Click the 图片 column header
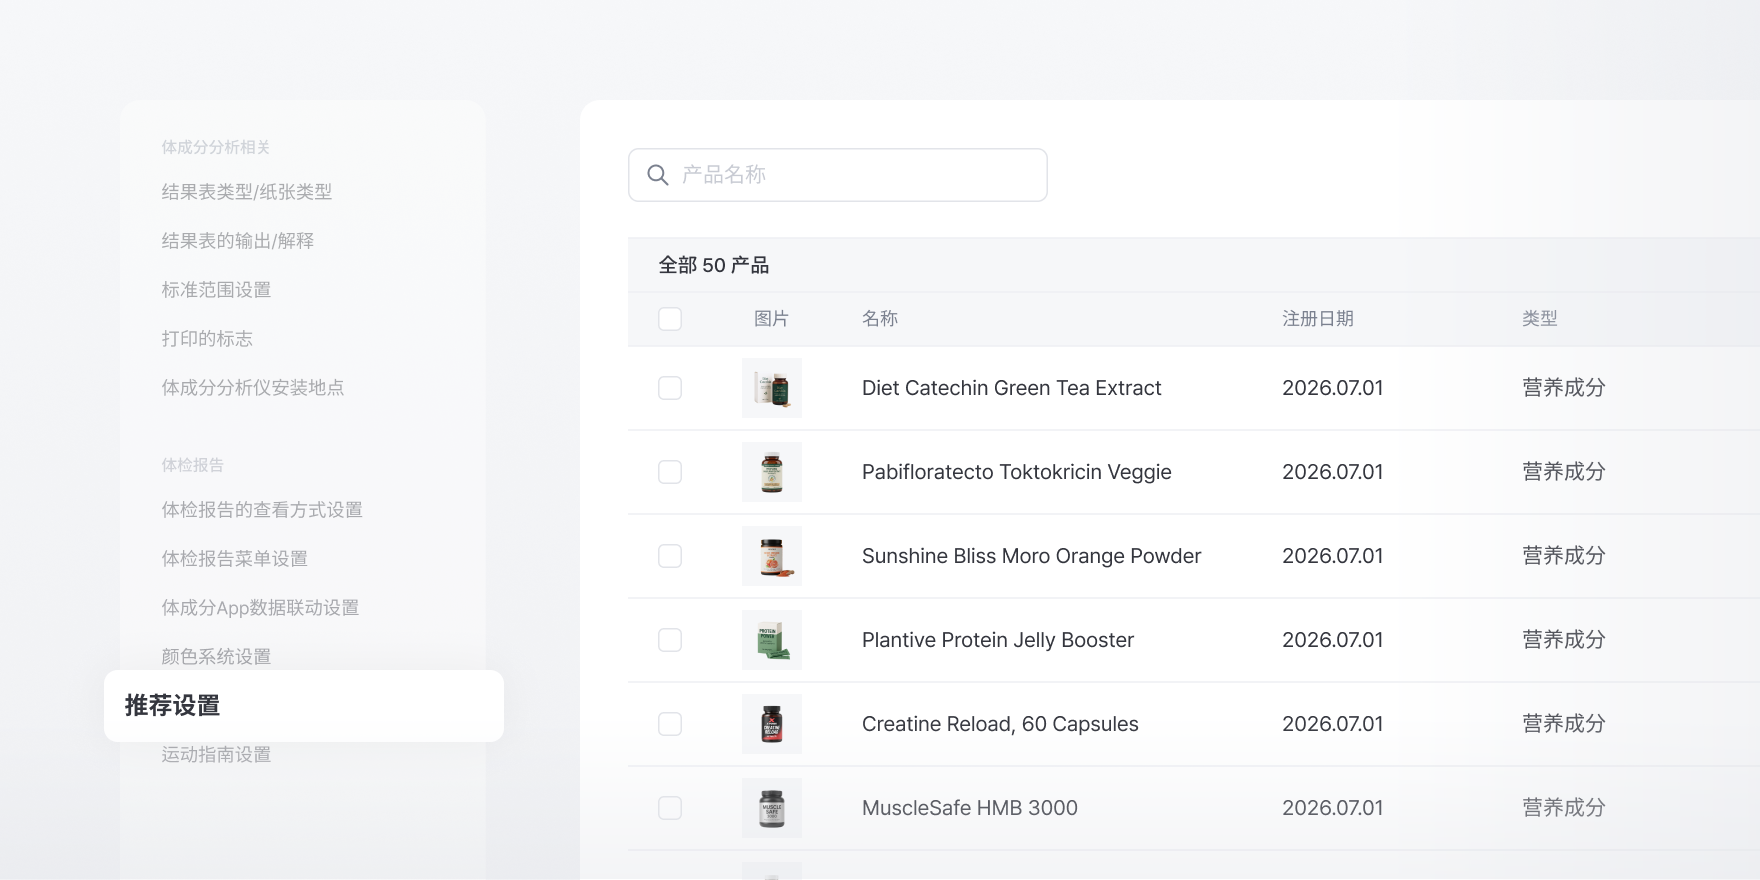1760x880 pixels. (771, 319)
